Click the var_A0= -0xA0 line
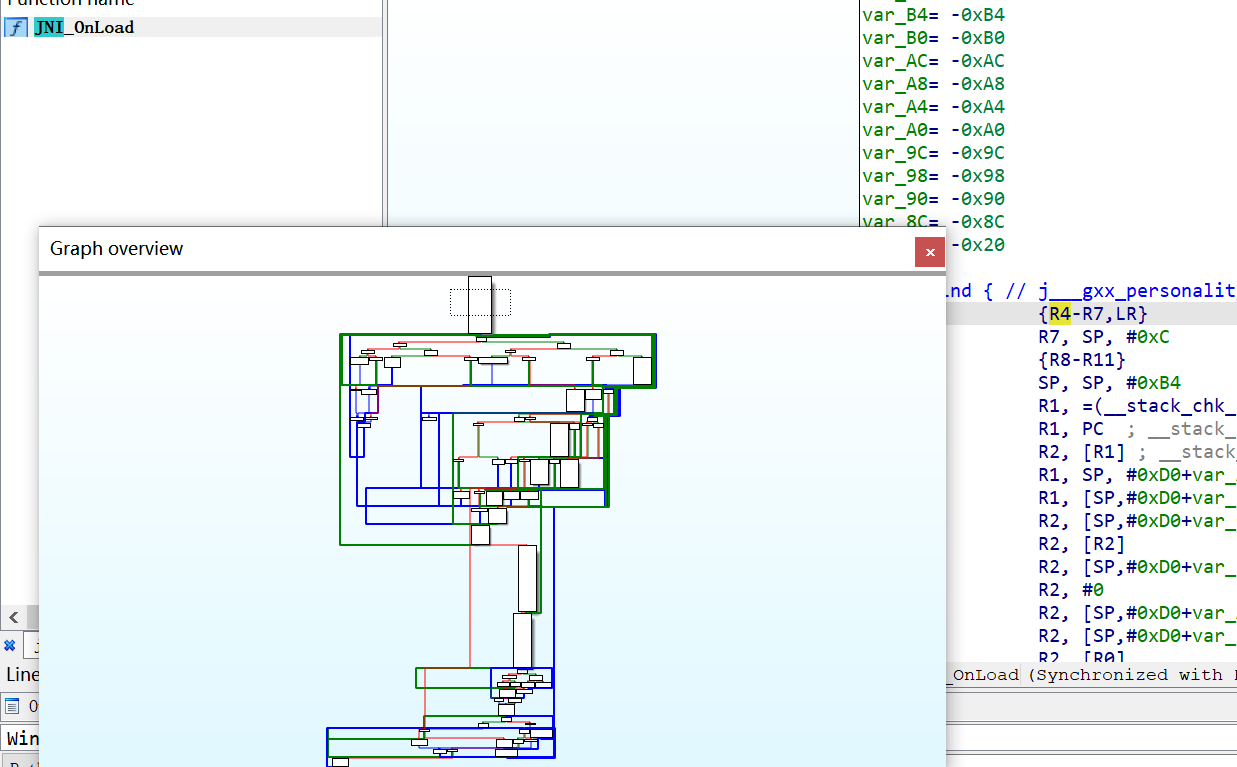The width and height of the screenshot is (1237, 767). click(933, 130)
